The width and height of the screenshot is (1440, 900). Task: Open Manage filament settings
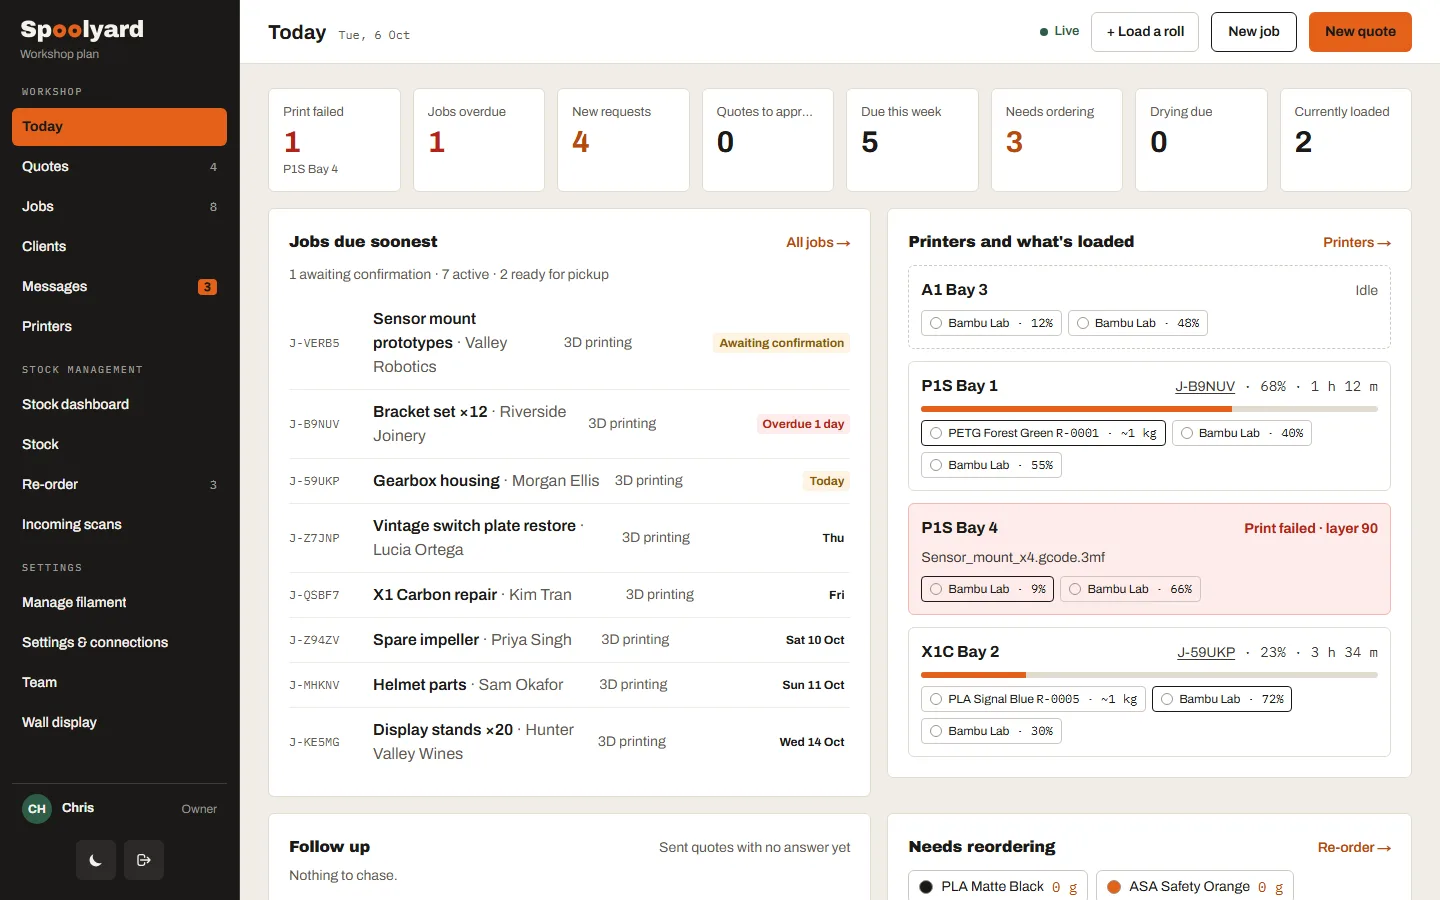click(119, 603)
